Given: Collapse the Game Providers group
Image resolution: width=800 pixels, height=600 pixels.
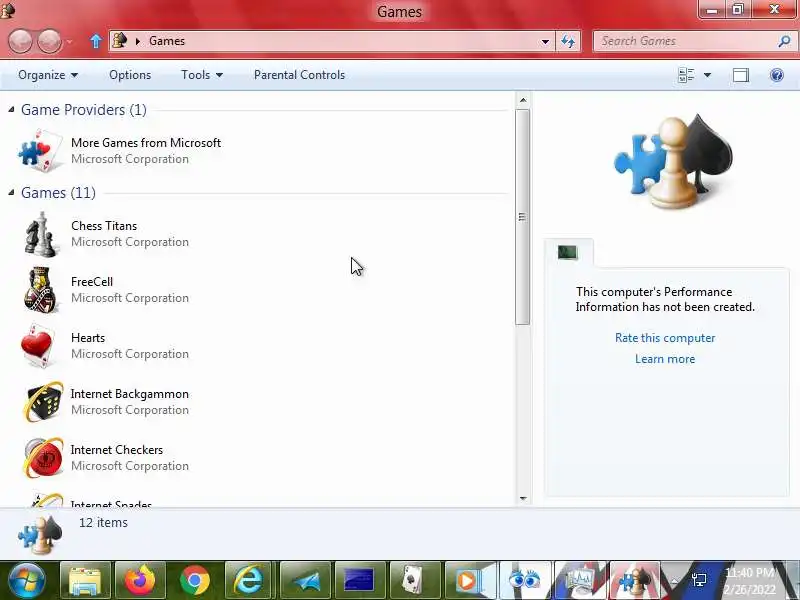Looking at the screenshot, I should click(11, 109).
